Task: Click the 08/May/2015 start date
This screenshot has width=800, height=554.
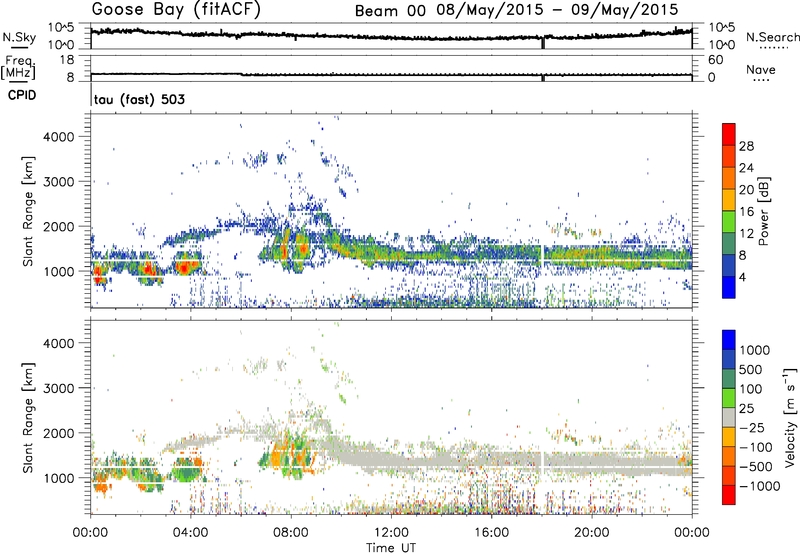Action: [490, 10]
